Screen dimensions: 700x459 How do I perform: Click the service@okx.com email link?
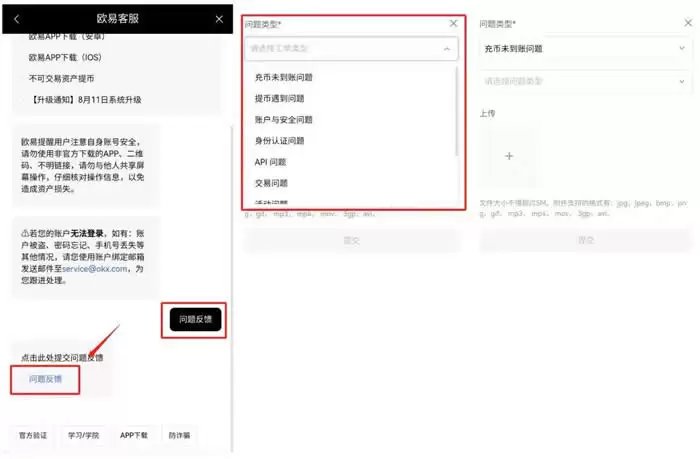click(95, 269)
